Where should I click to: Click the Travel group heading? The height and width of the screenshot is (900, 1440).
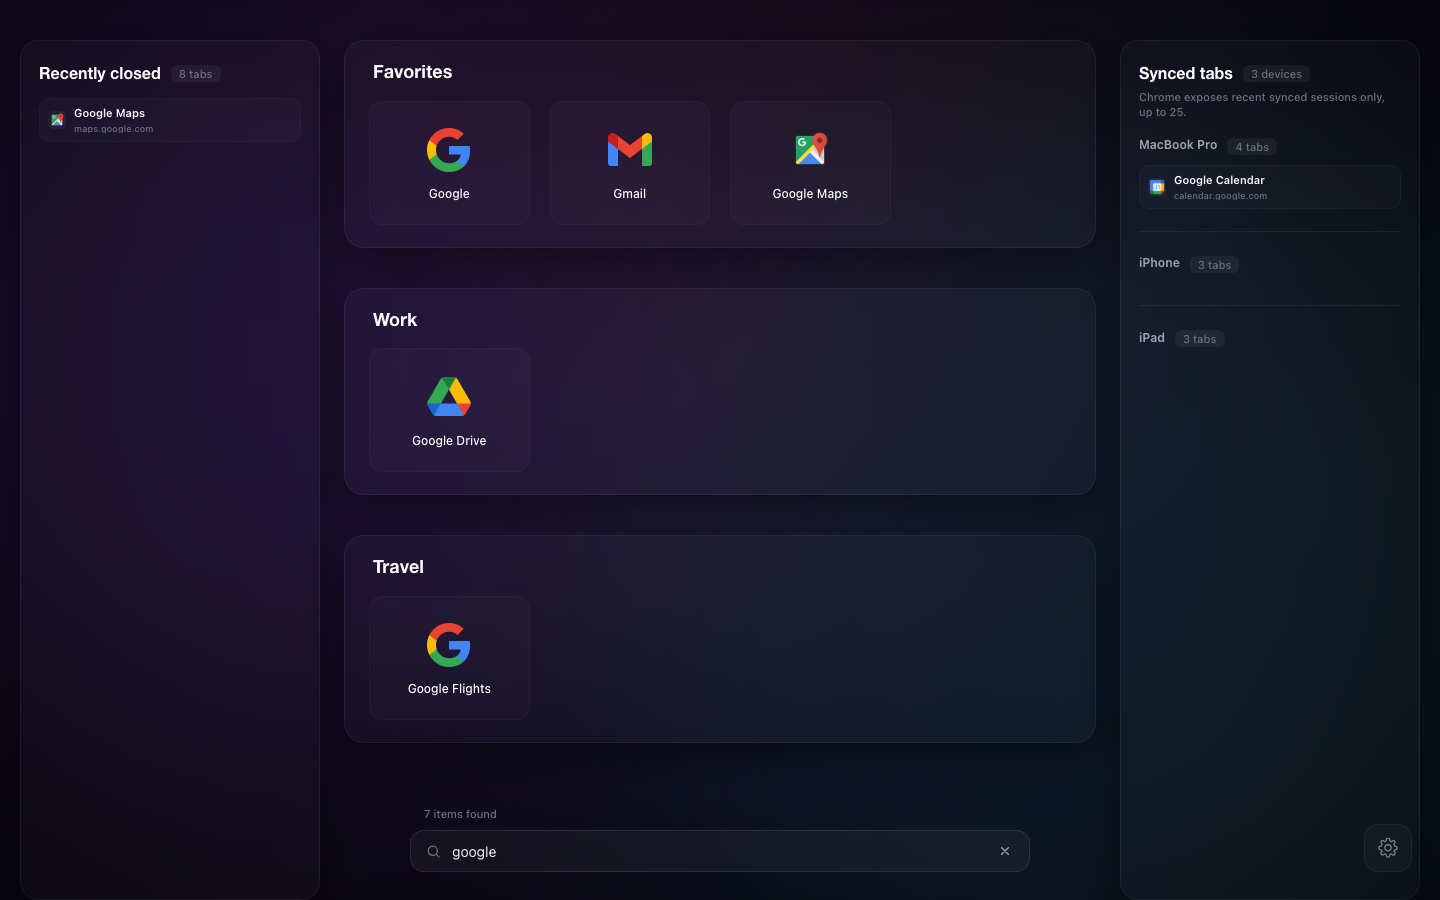[x=398, y=567]
